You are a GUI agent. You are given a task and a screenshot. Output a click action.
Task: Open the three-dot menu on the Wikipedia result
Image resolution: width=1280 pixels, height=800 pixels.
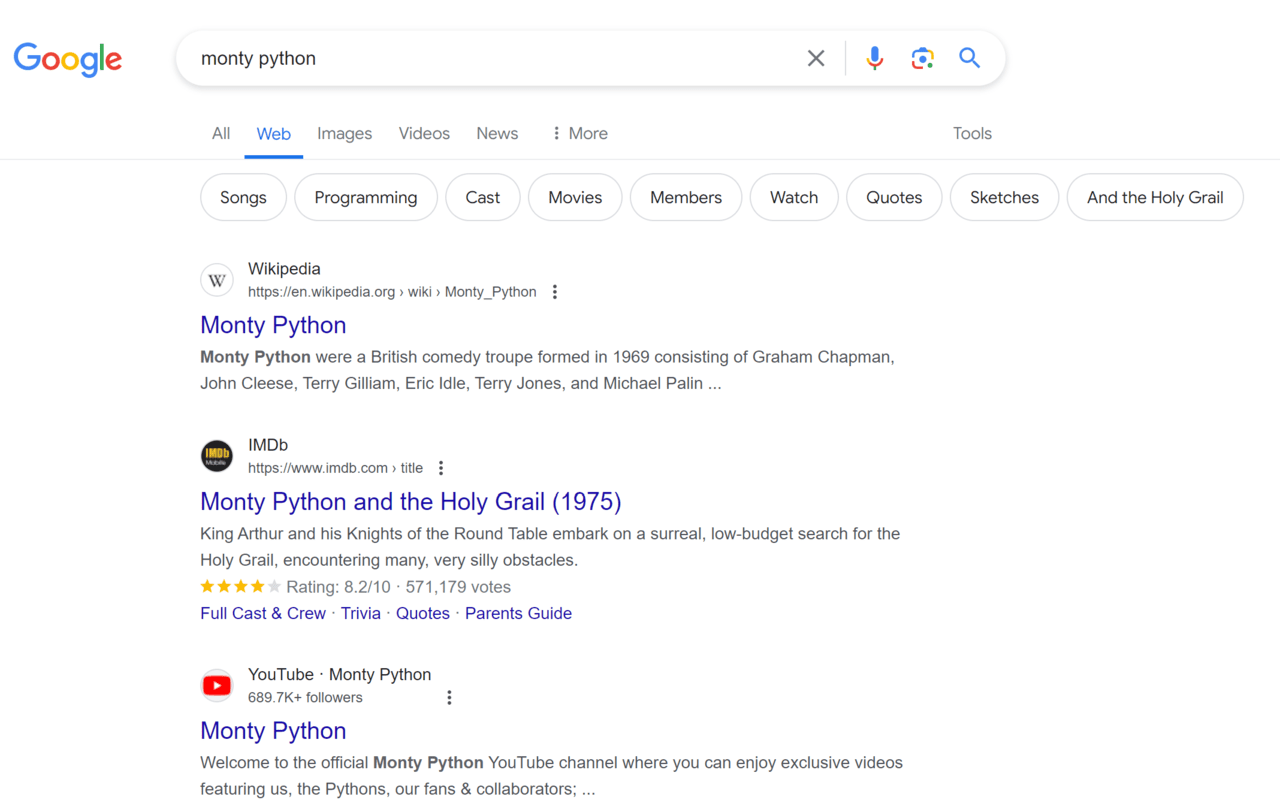coord(555,291)
